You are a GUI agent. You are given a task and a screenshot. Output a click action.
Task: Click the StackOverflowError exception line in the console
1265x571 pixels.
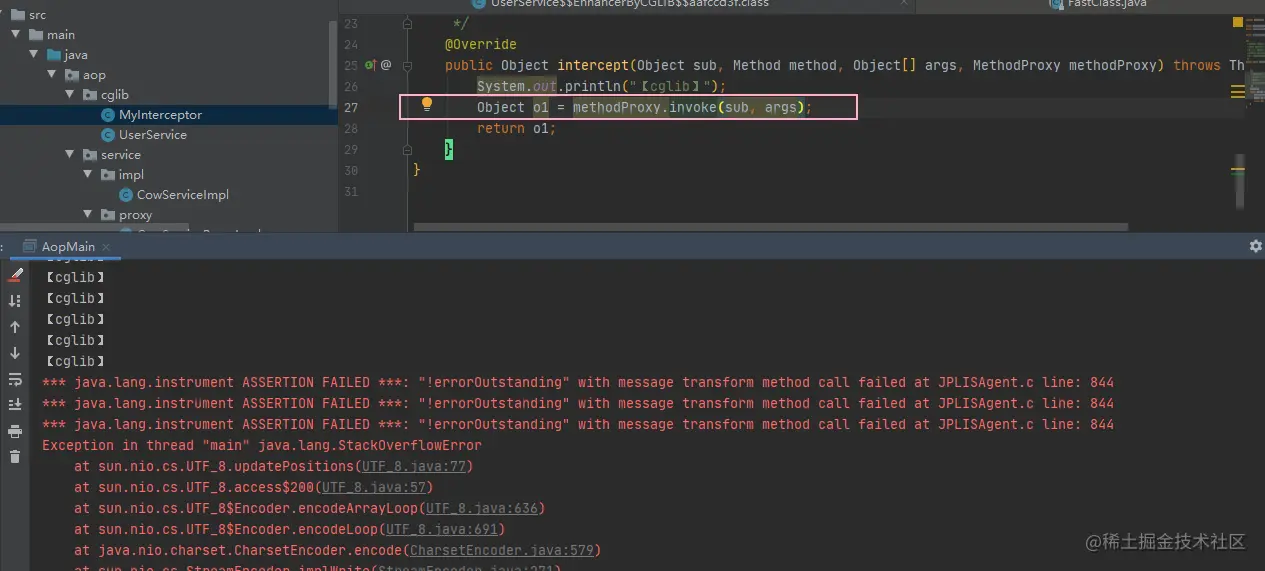tap(262, 445)
